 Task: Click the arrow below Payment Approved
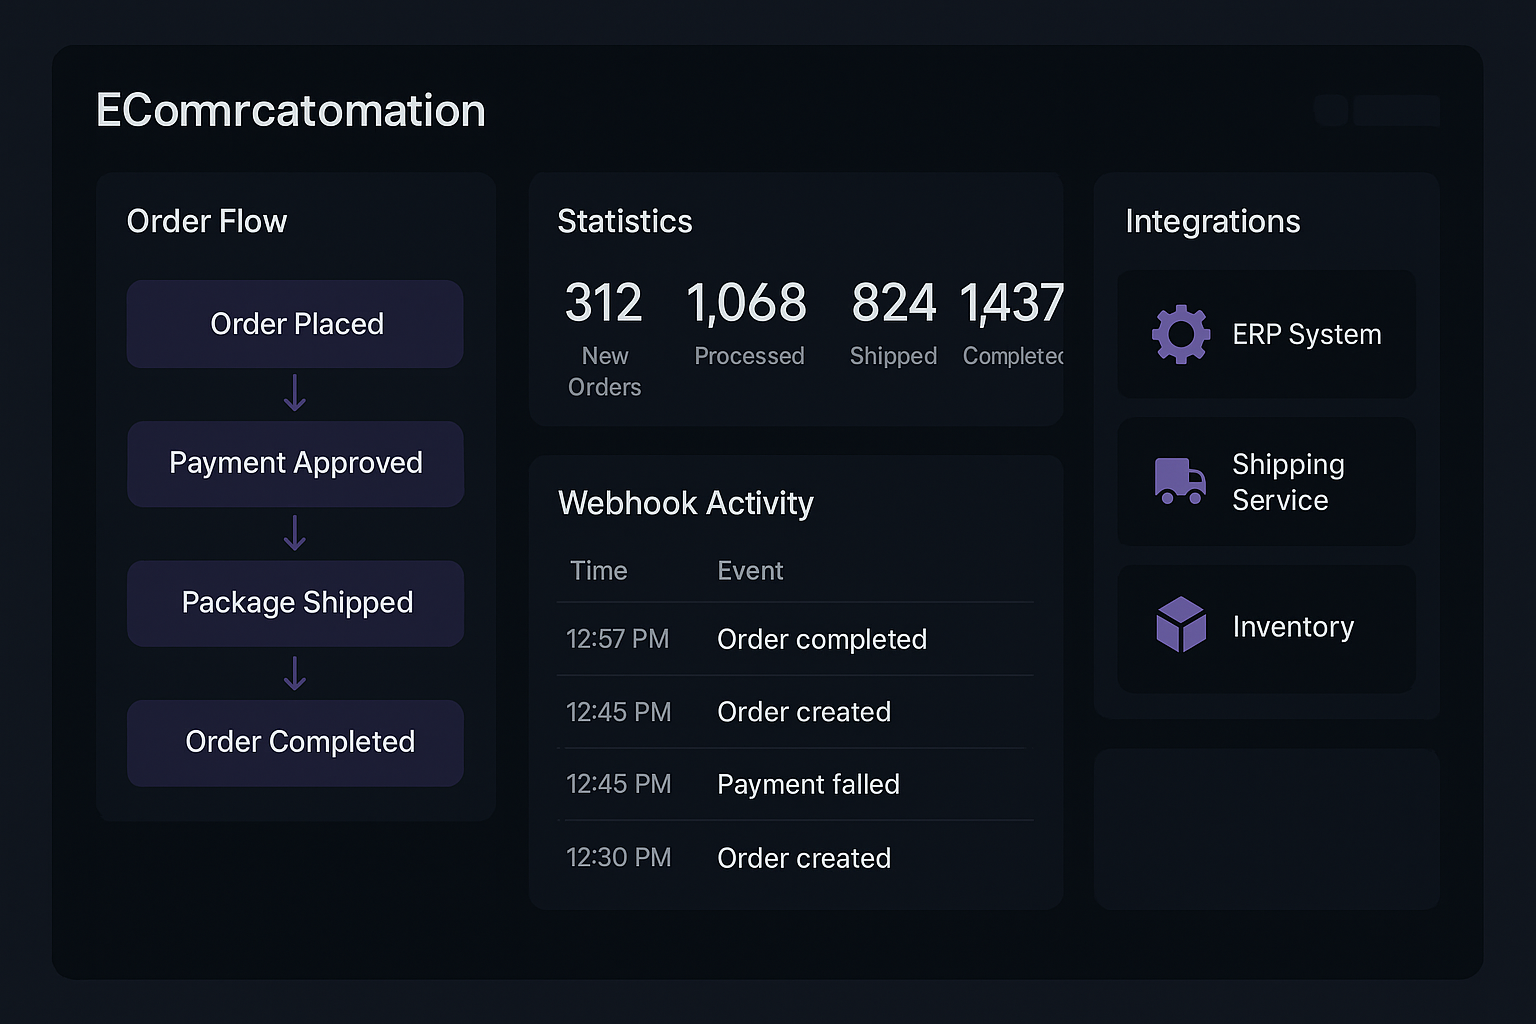tap(295, 534)
